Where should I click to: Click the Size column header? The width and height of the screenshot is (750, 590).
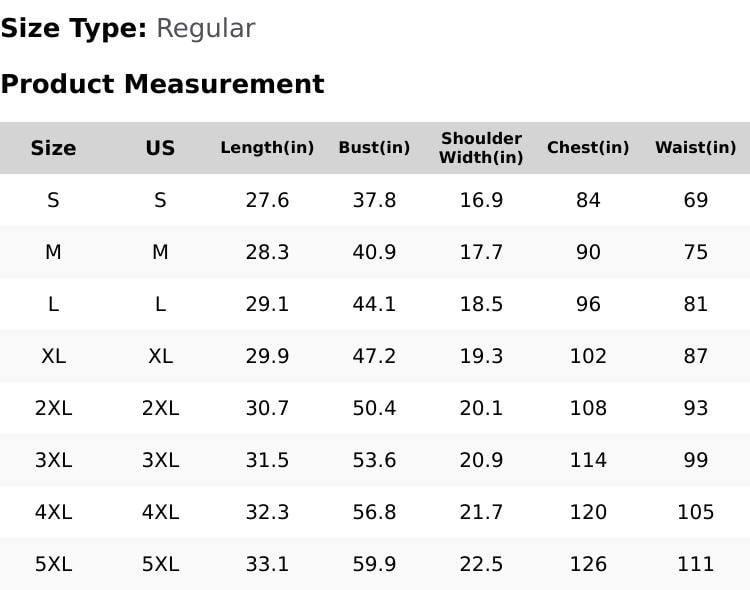[x=53, y=148]
